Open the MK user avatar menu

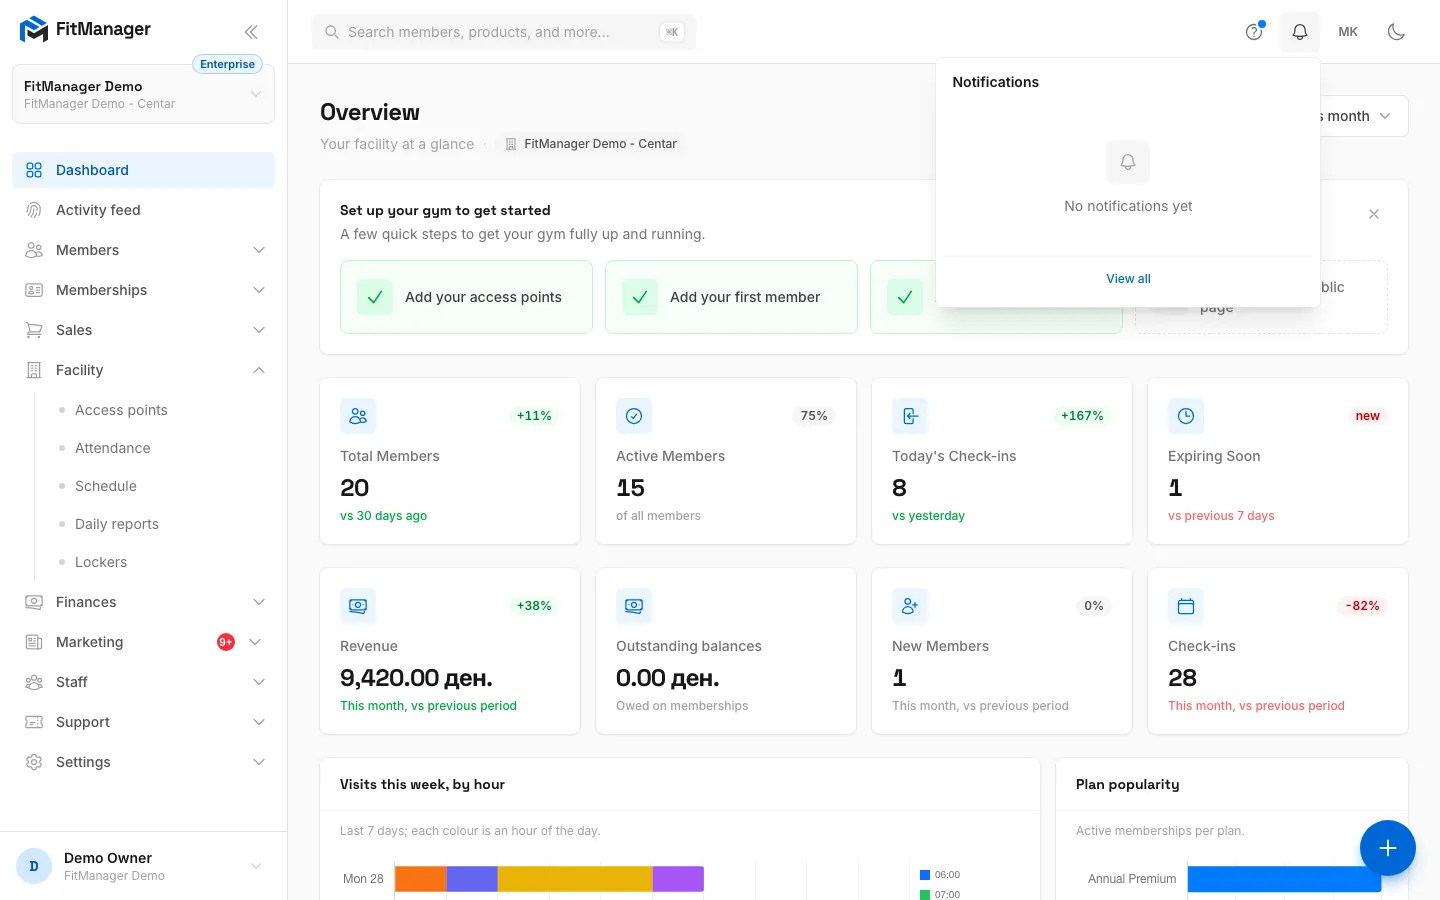[1348, 32]
